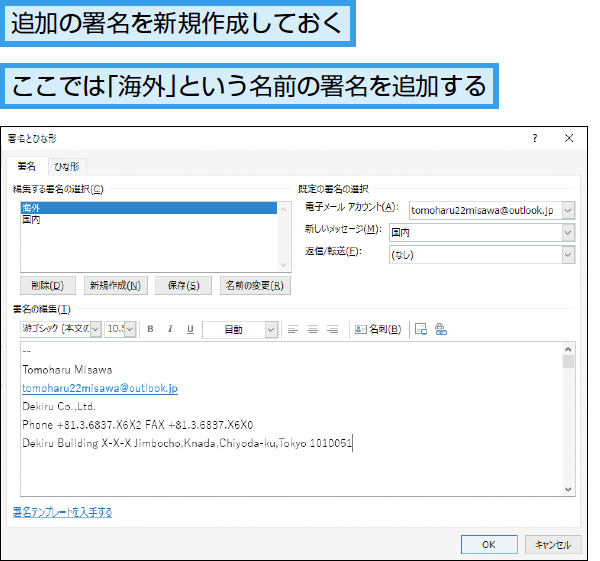Insert hyperlink icon in signature toolbar
Image resolution: width=600 pixels, height=561 pixels.
441,329
